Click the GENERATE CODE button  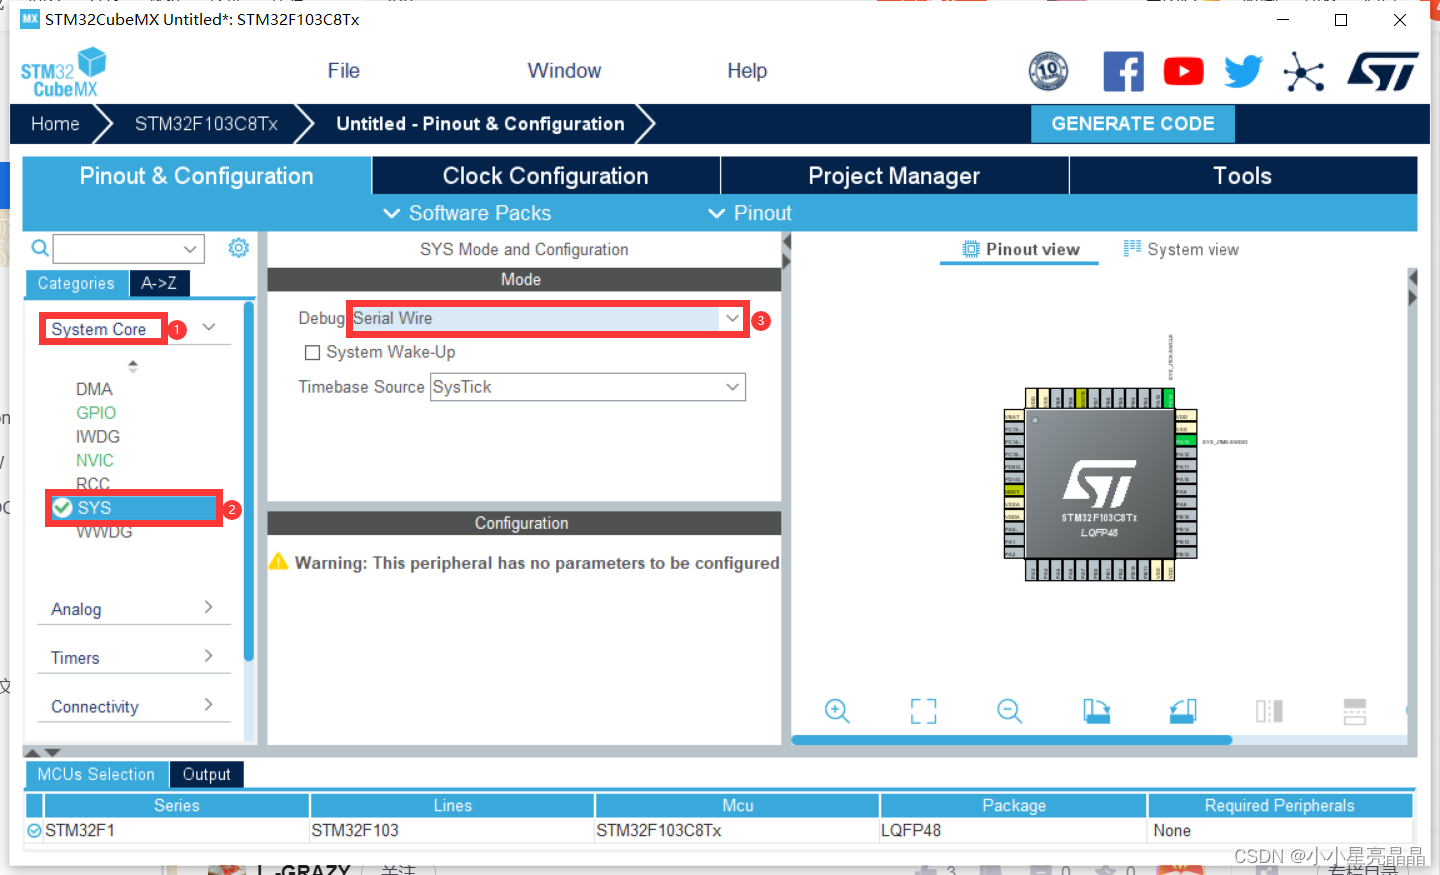1133,124
